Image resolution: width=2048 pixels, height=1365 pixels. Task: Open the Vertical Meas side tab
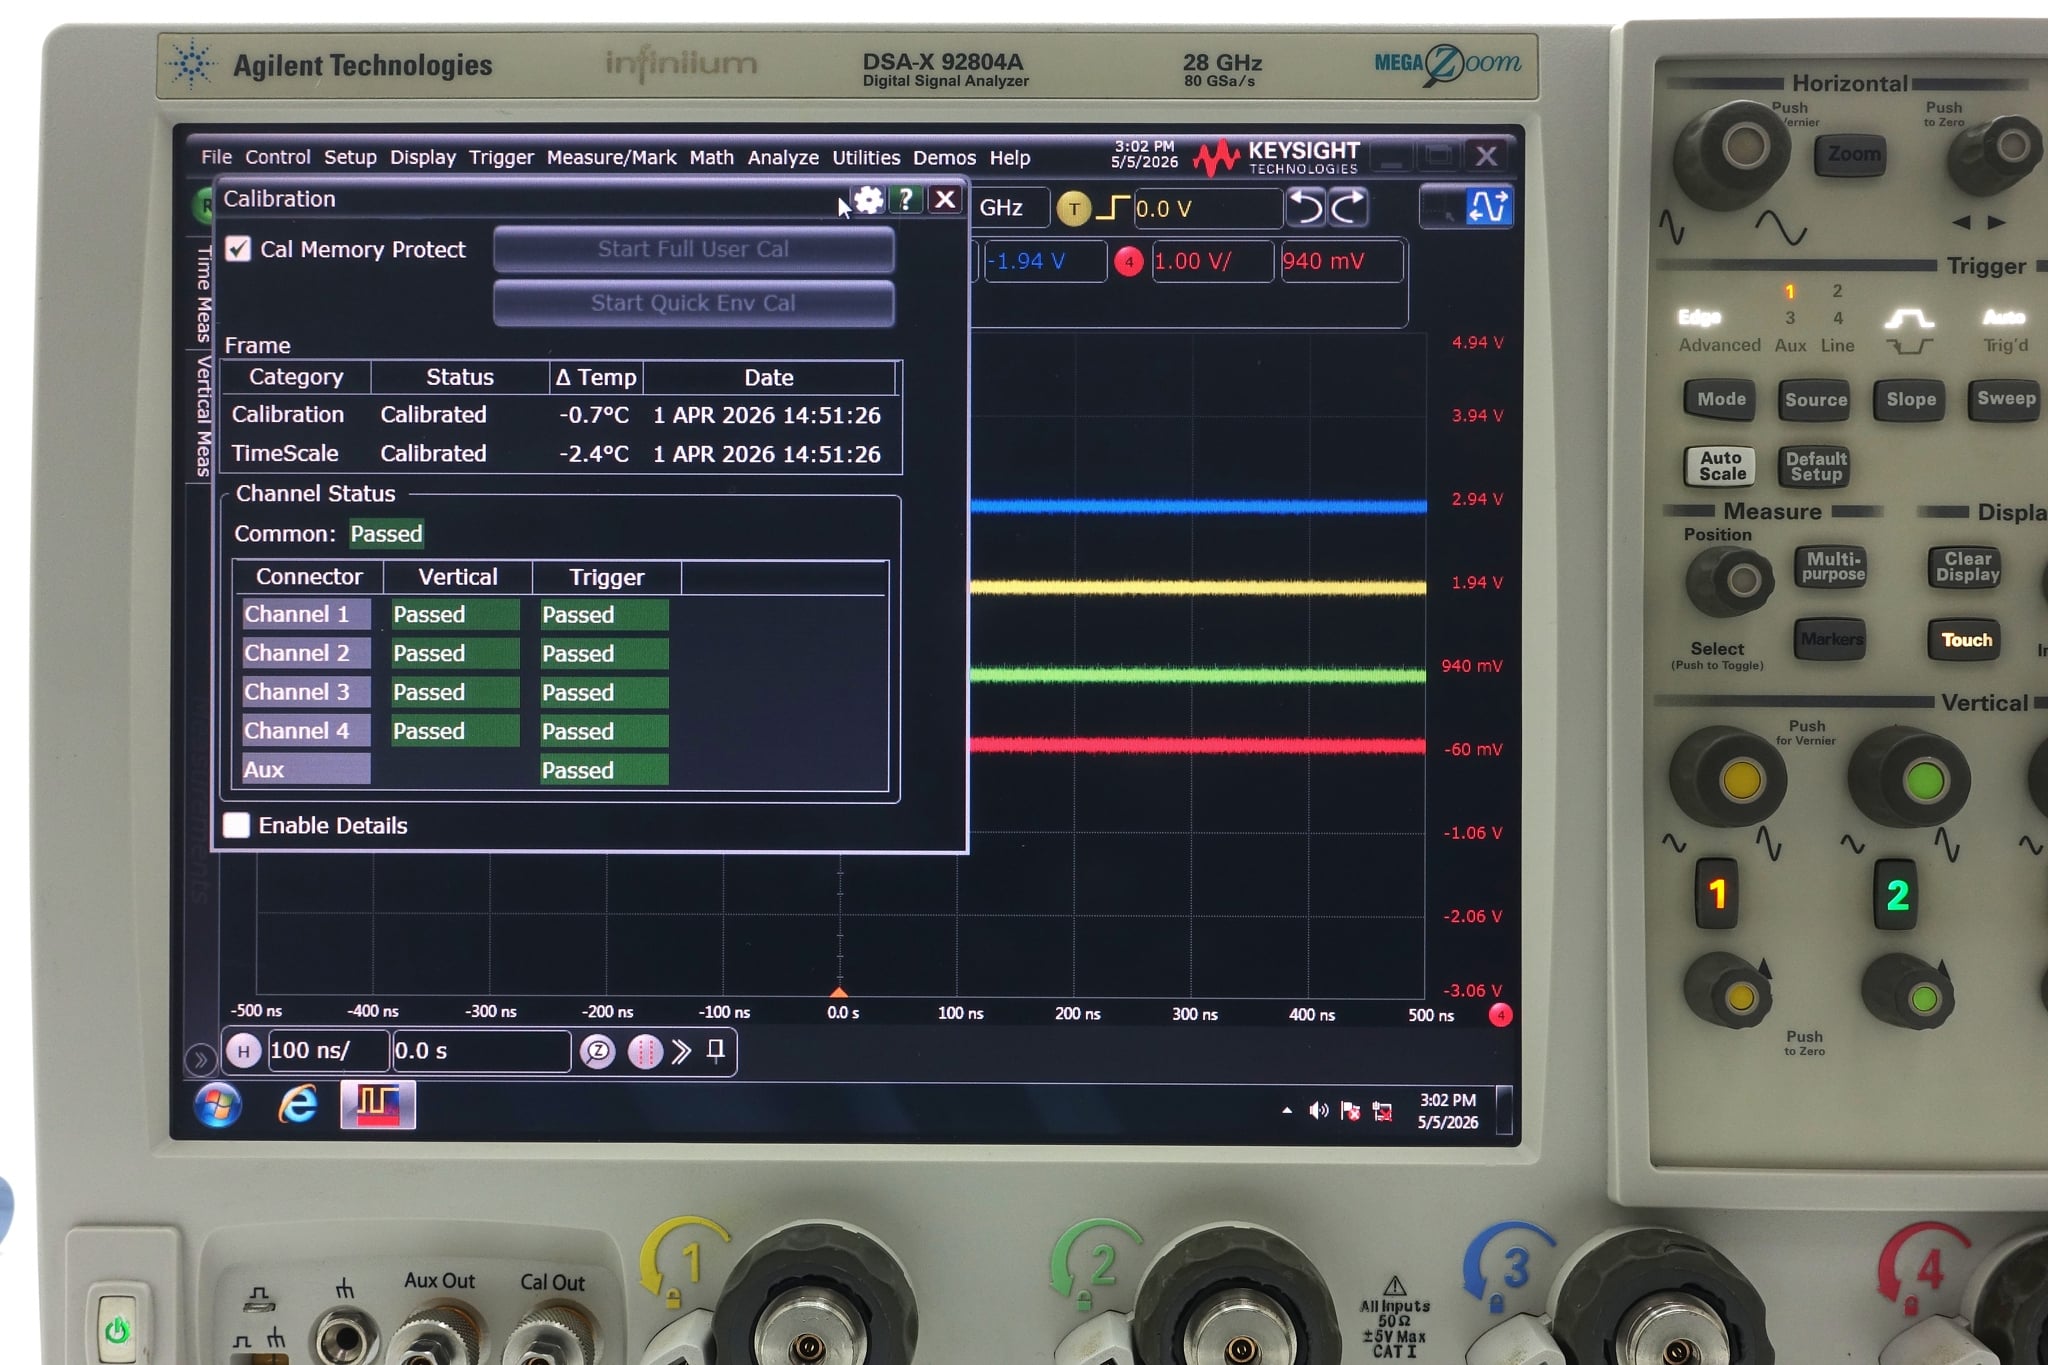pos(202,416)
